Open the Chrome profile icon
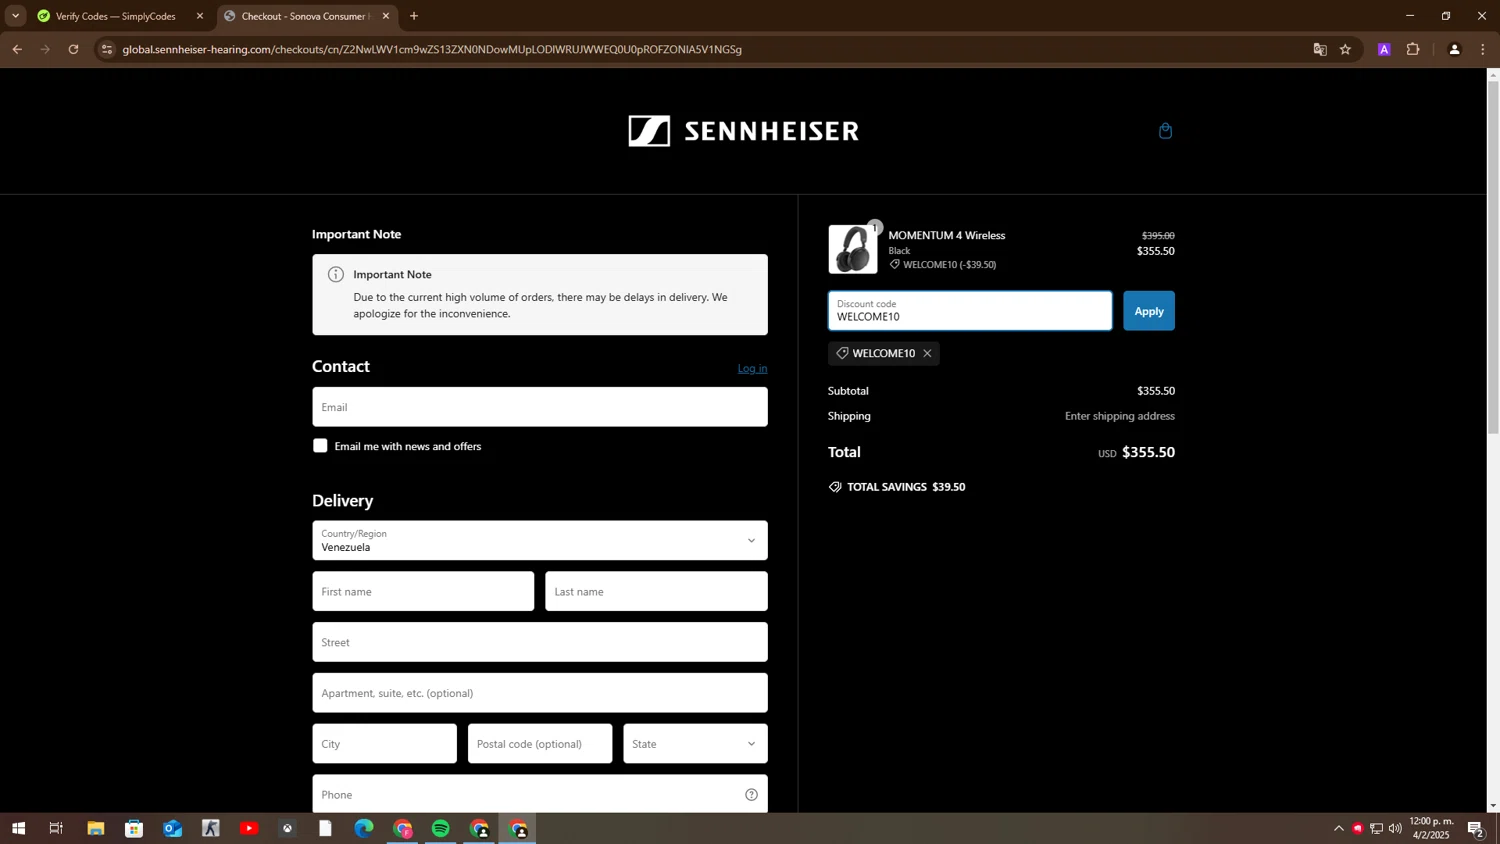This screenshot has width=1500, height=844. coord(1454,49)
